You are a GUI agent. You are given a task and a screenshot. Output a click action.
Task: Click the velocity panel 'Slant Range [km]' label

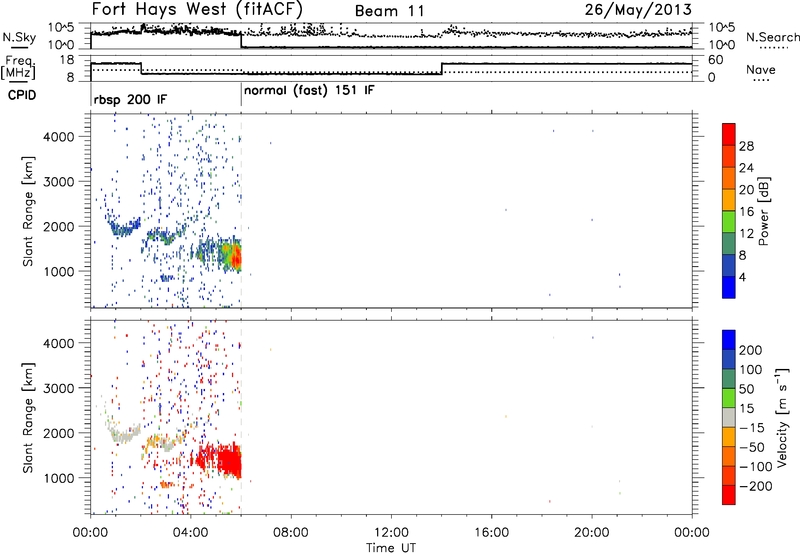pos(29,417)
